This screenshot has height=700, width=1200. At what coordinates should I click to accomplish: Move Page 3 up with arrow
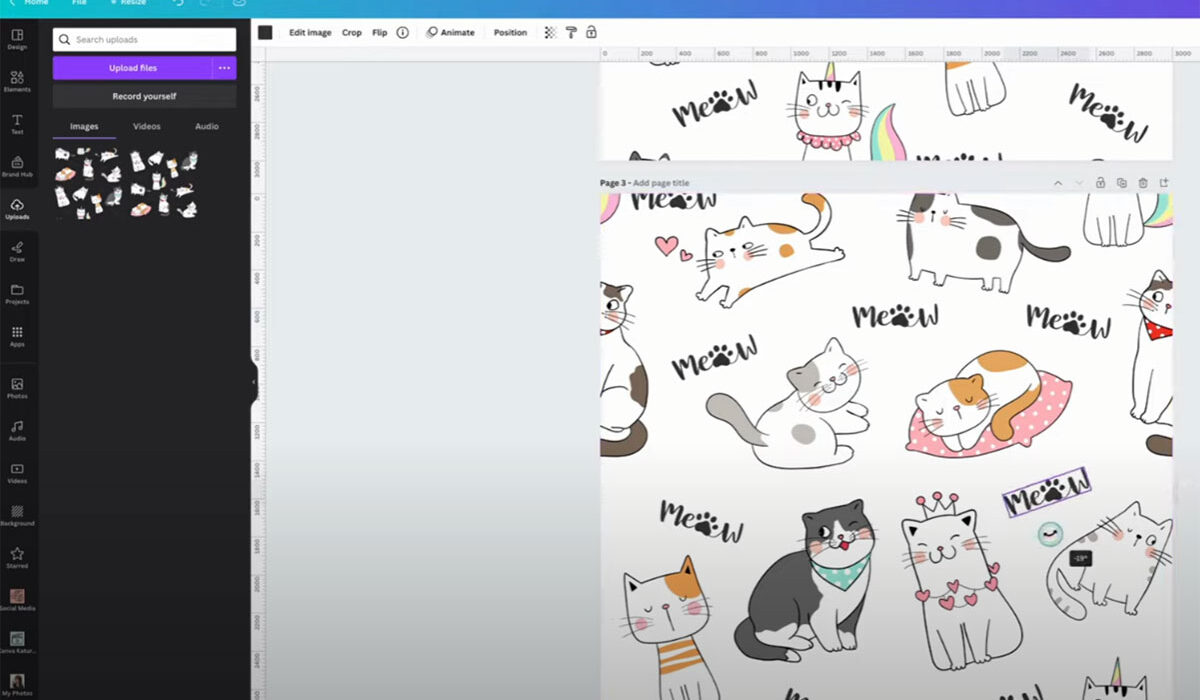pyautogui.click(x=1058, y=183)
